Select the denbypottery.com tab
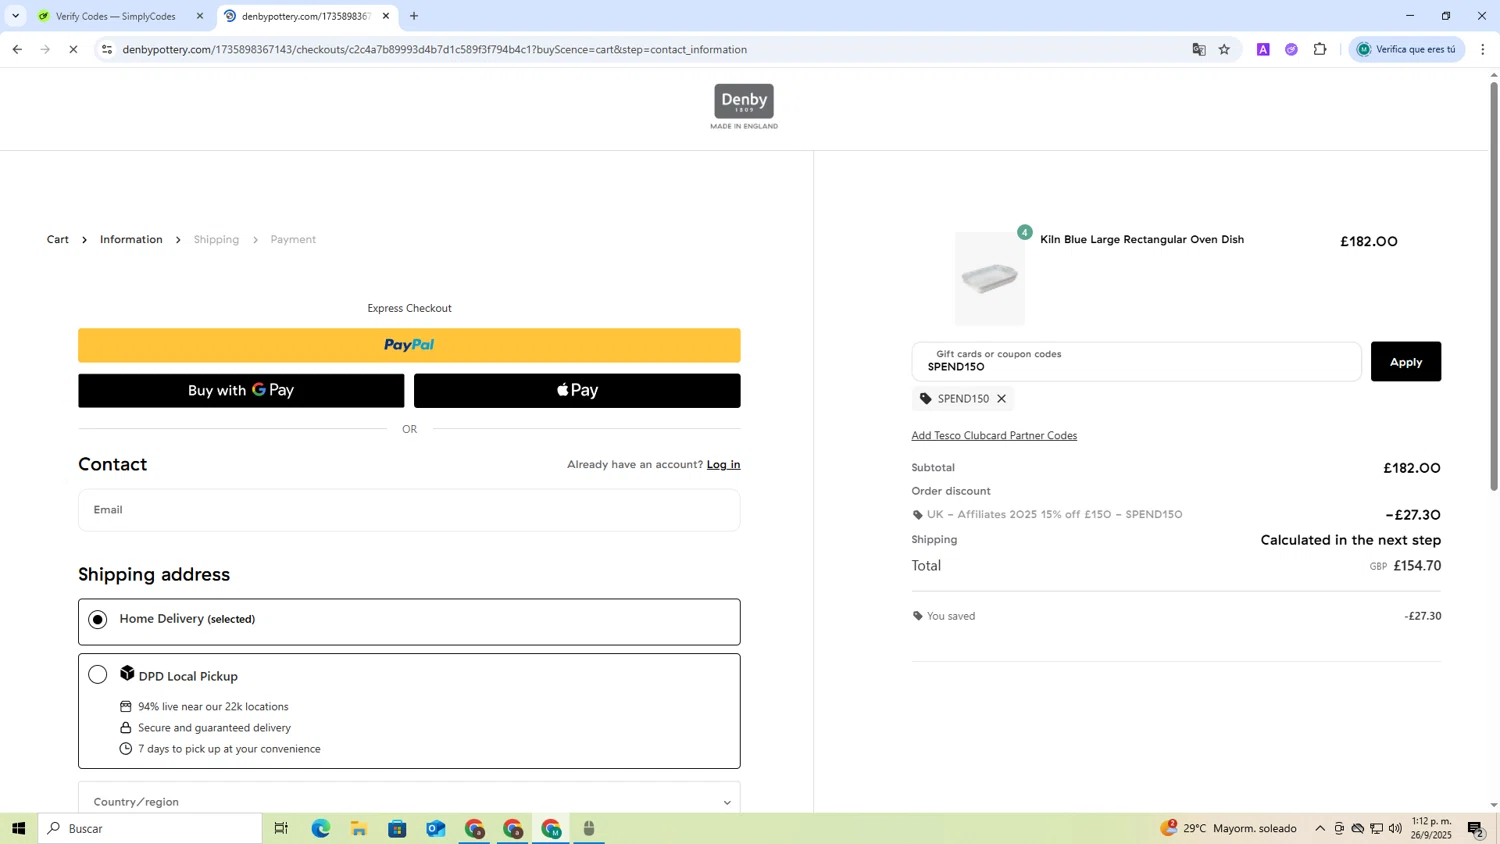 coord(307,16)
